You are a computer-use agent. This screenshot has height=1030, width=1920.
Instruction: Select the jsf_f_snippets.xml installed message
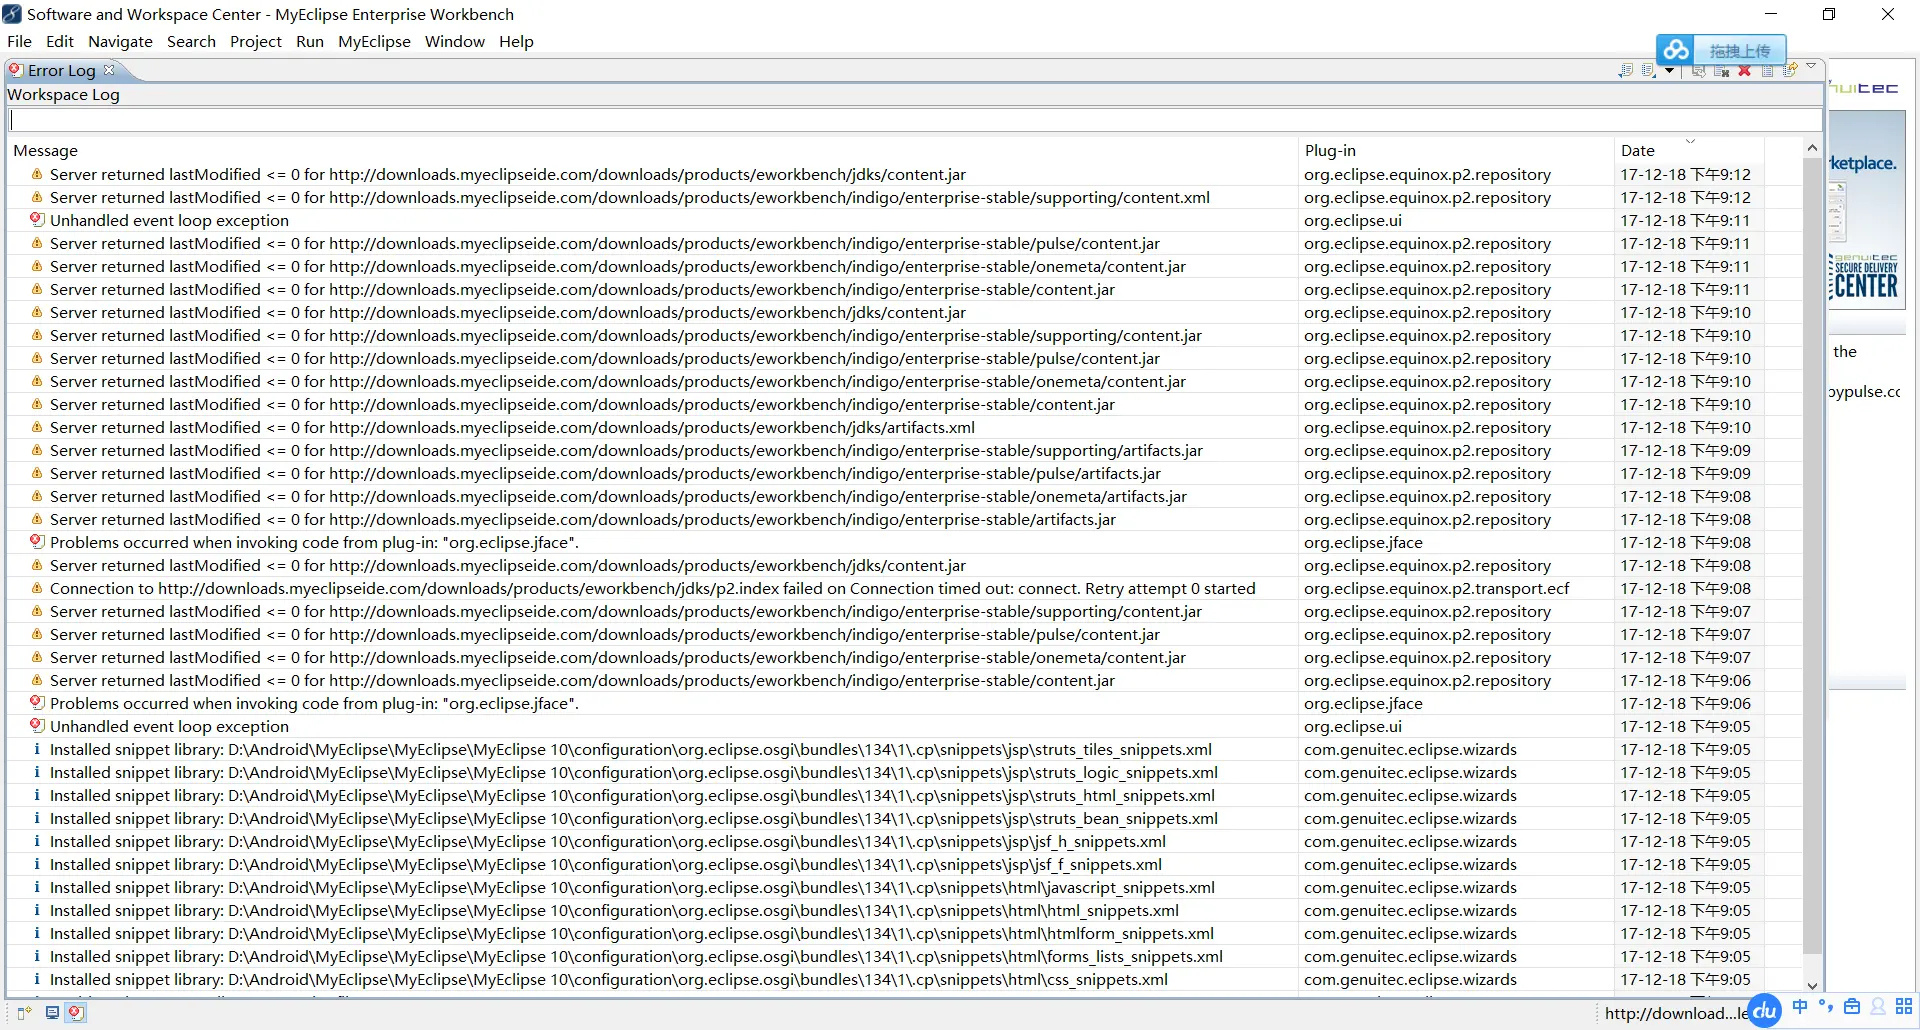point(606,864)
